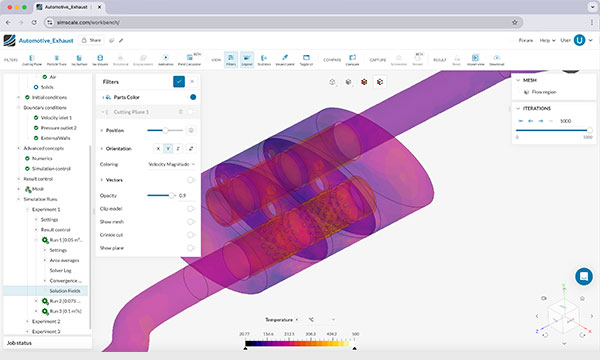Click the red solid cube render mode icon
The image size is (600, 360).
(364, 82)
